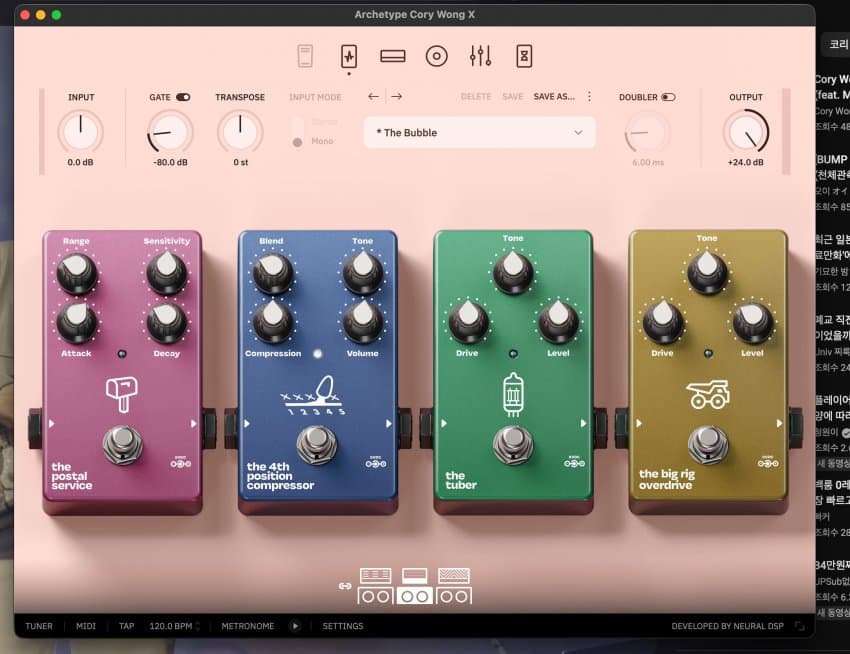This screenshot has height=654, width=850.
Task: Go to the next preset arrow
Action: [x=397, y=97]
